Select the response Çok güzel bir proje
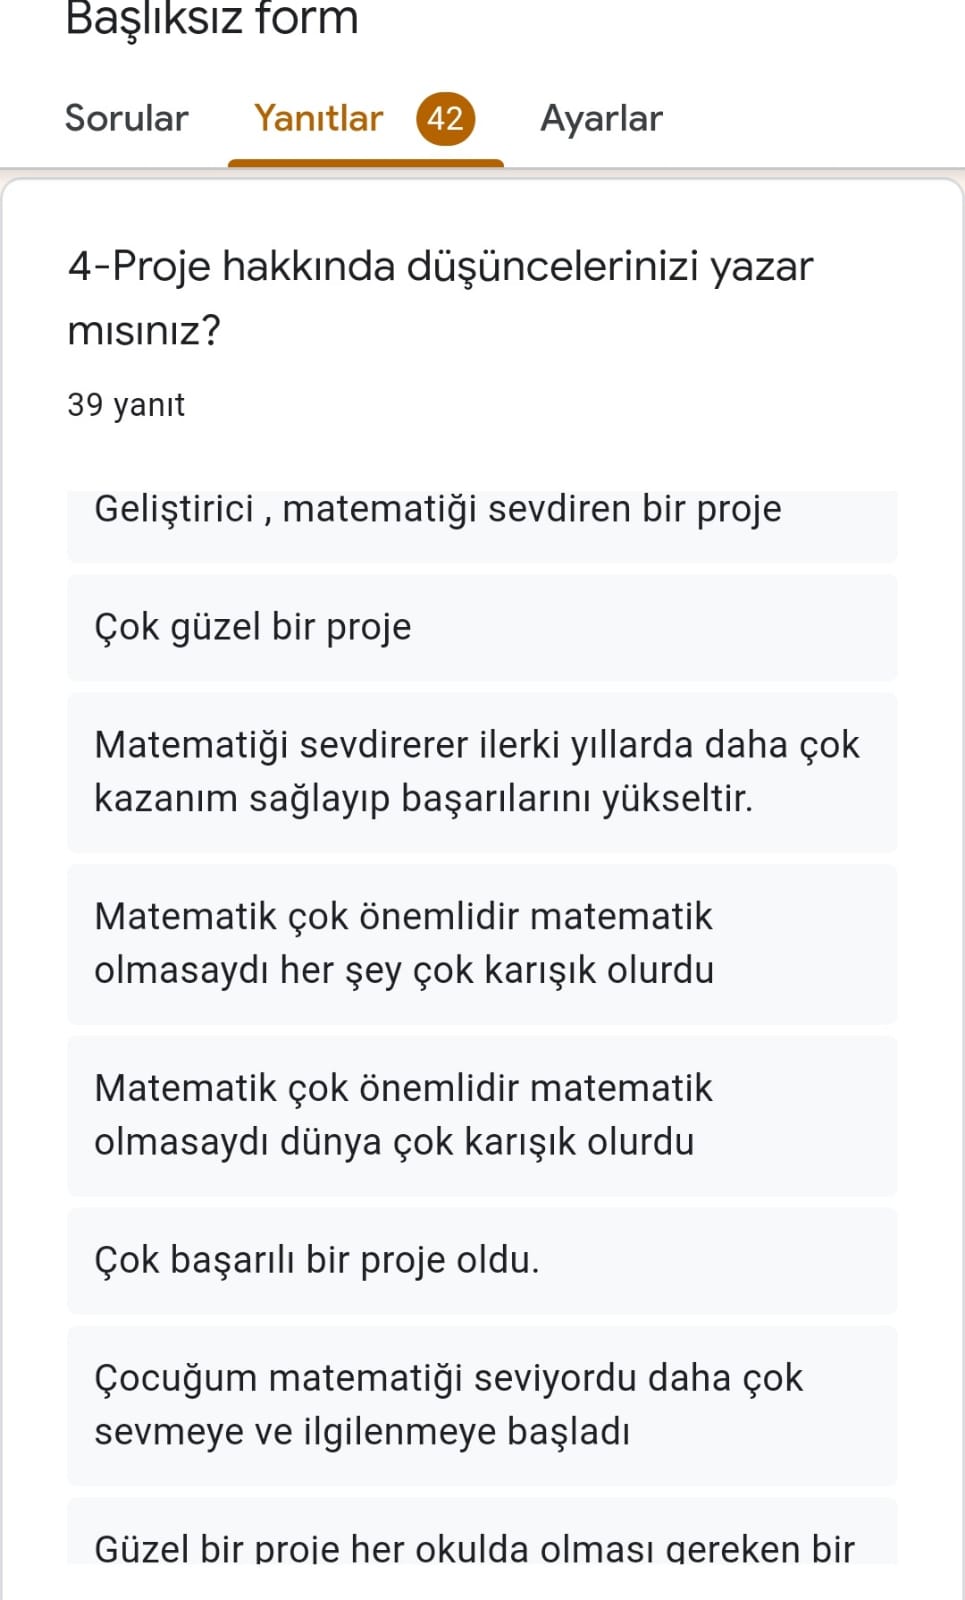This screenshot has height=1600, width=965. [253, 627]
